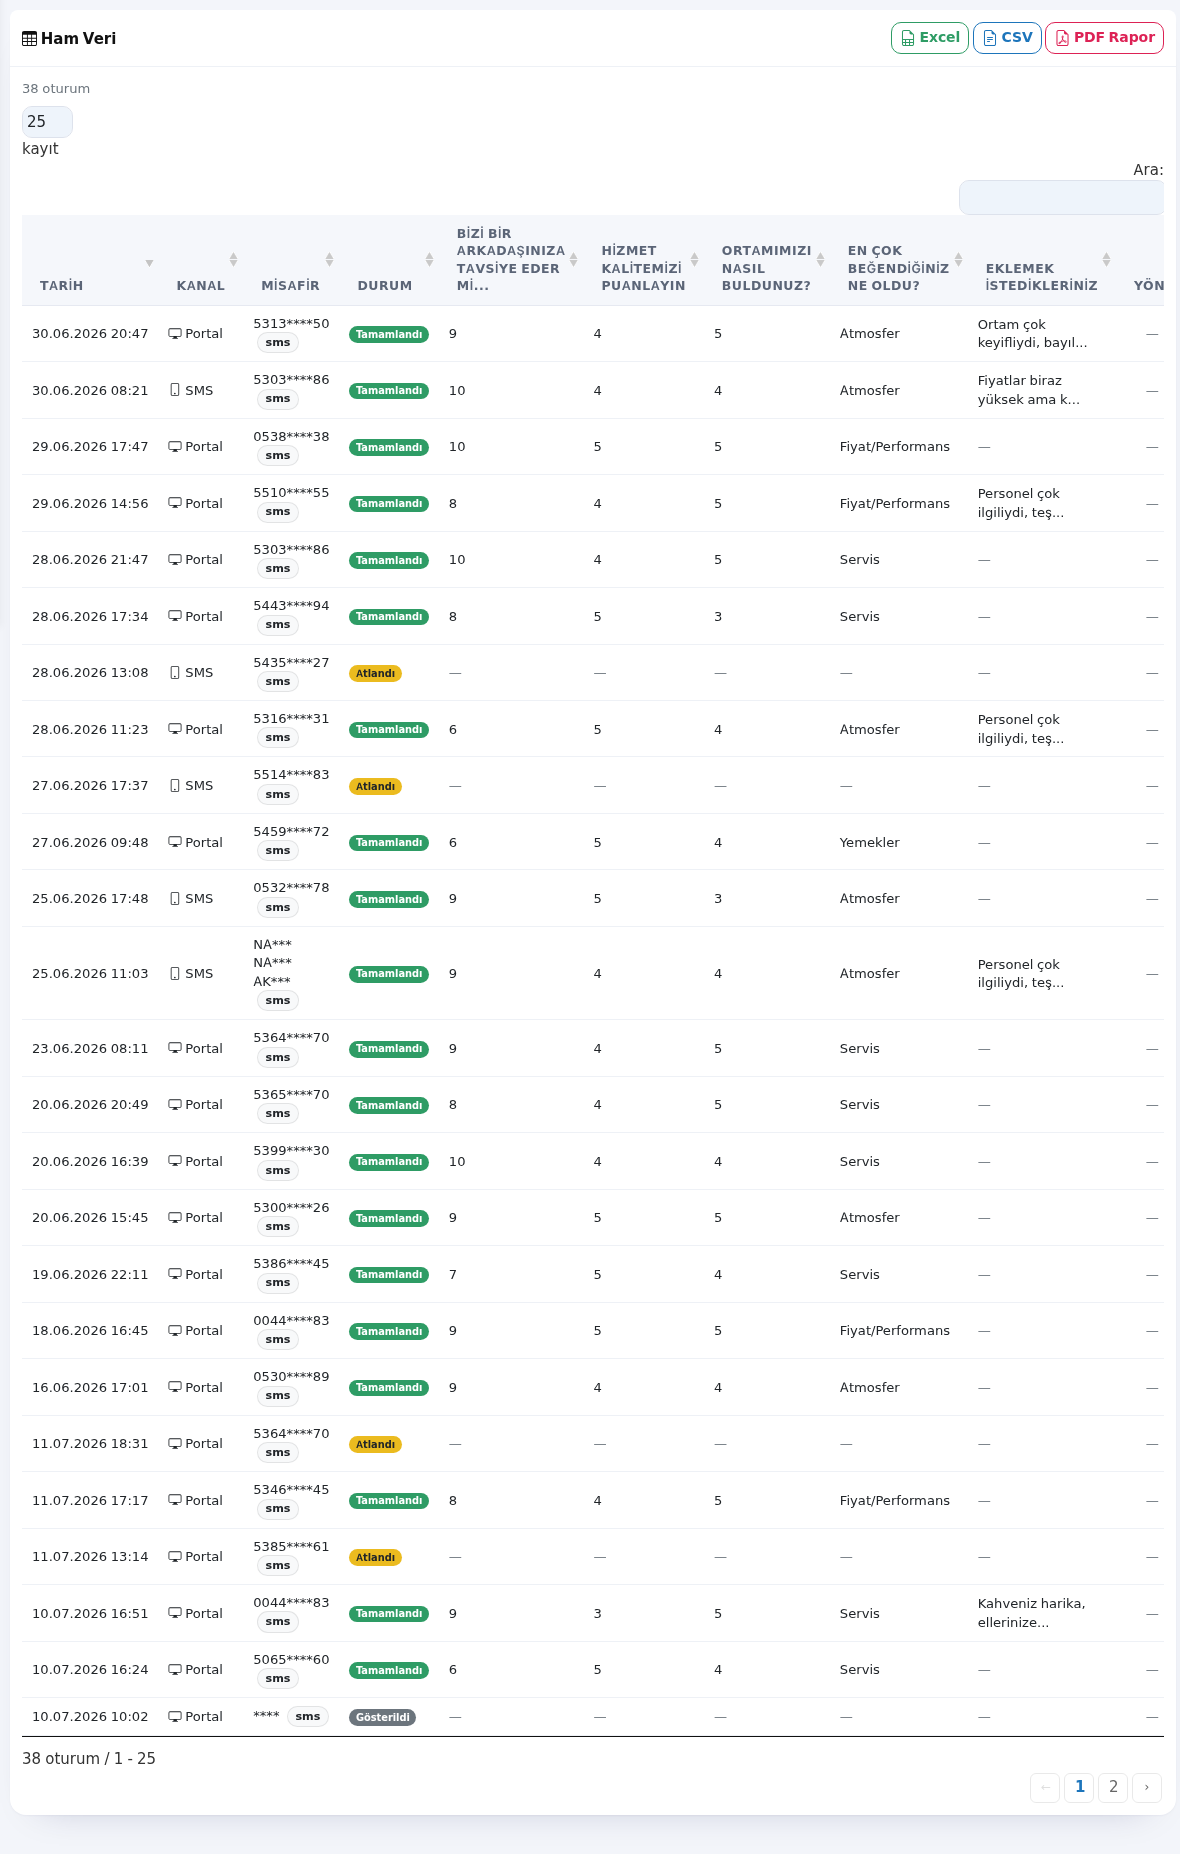Select the guest number 5443****94
The image size is (1180, 1854).
click(291, 606)
